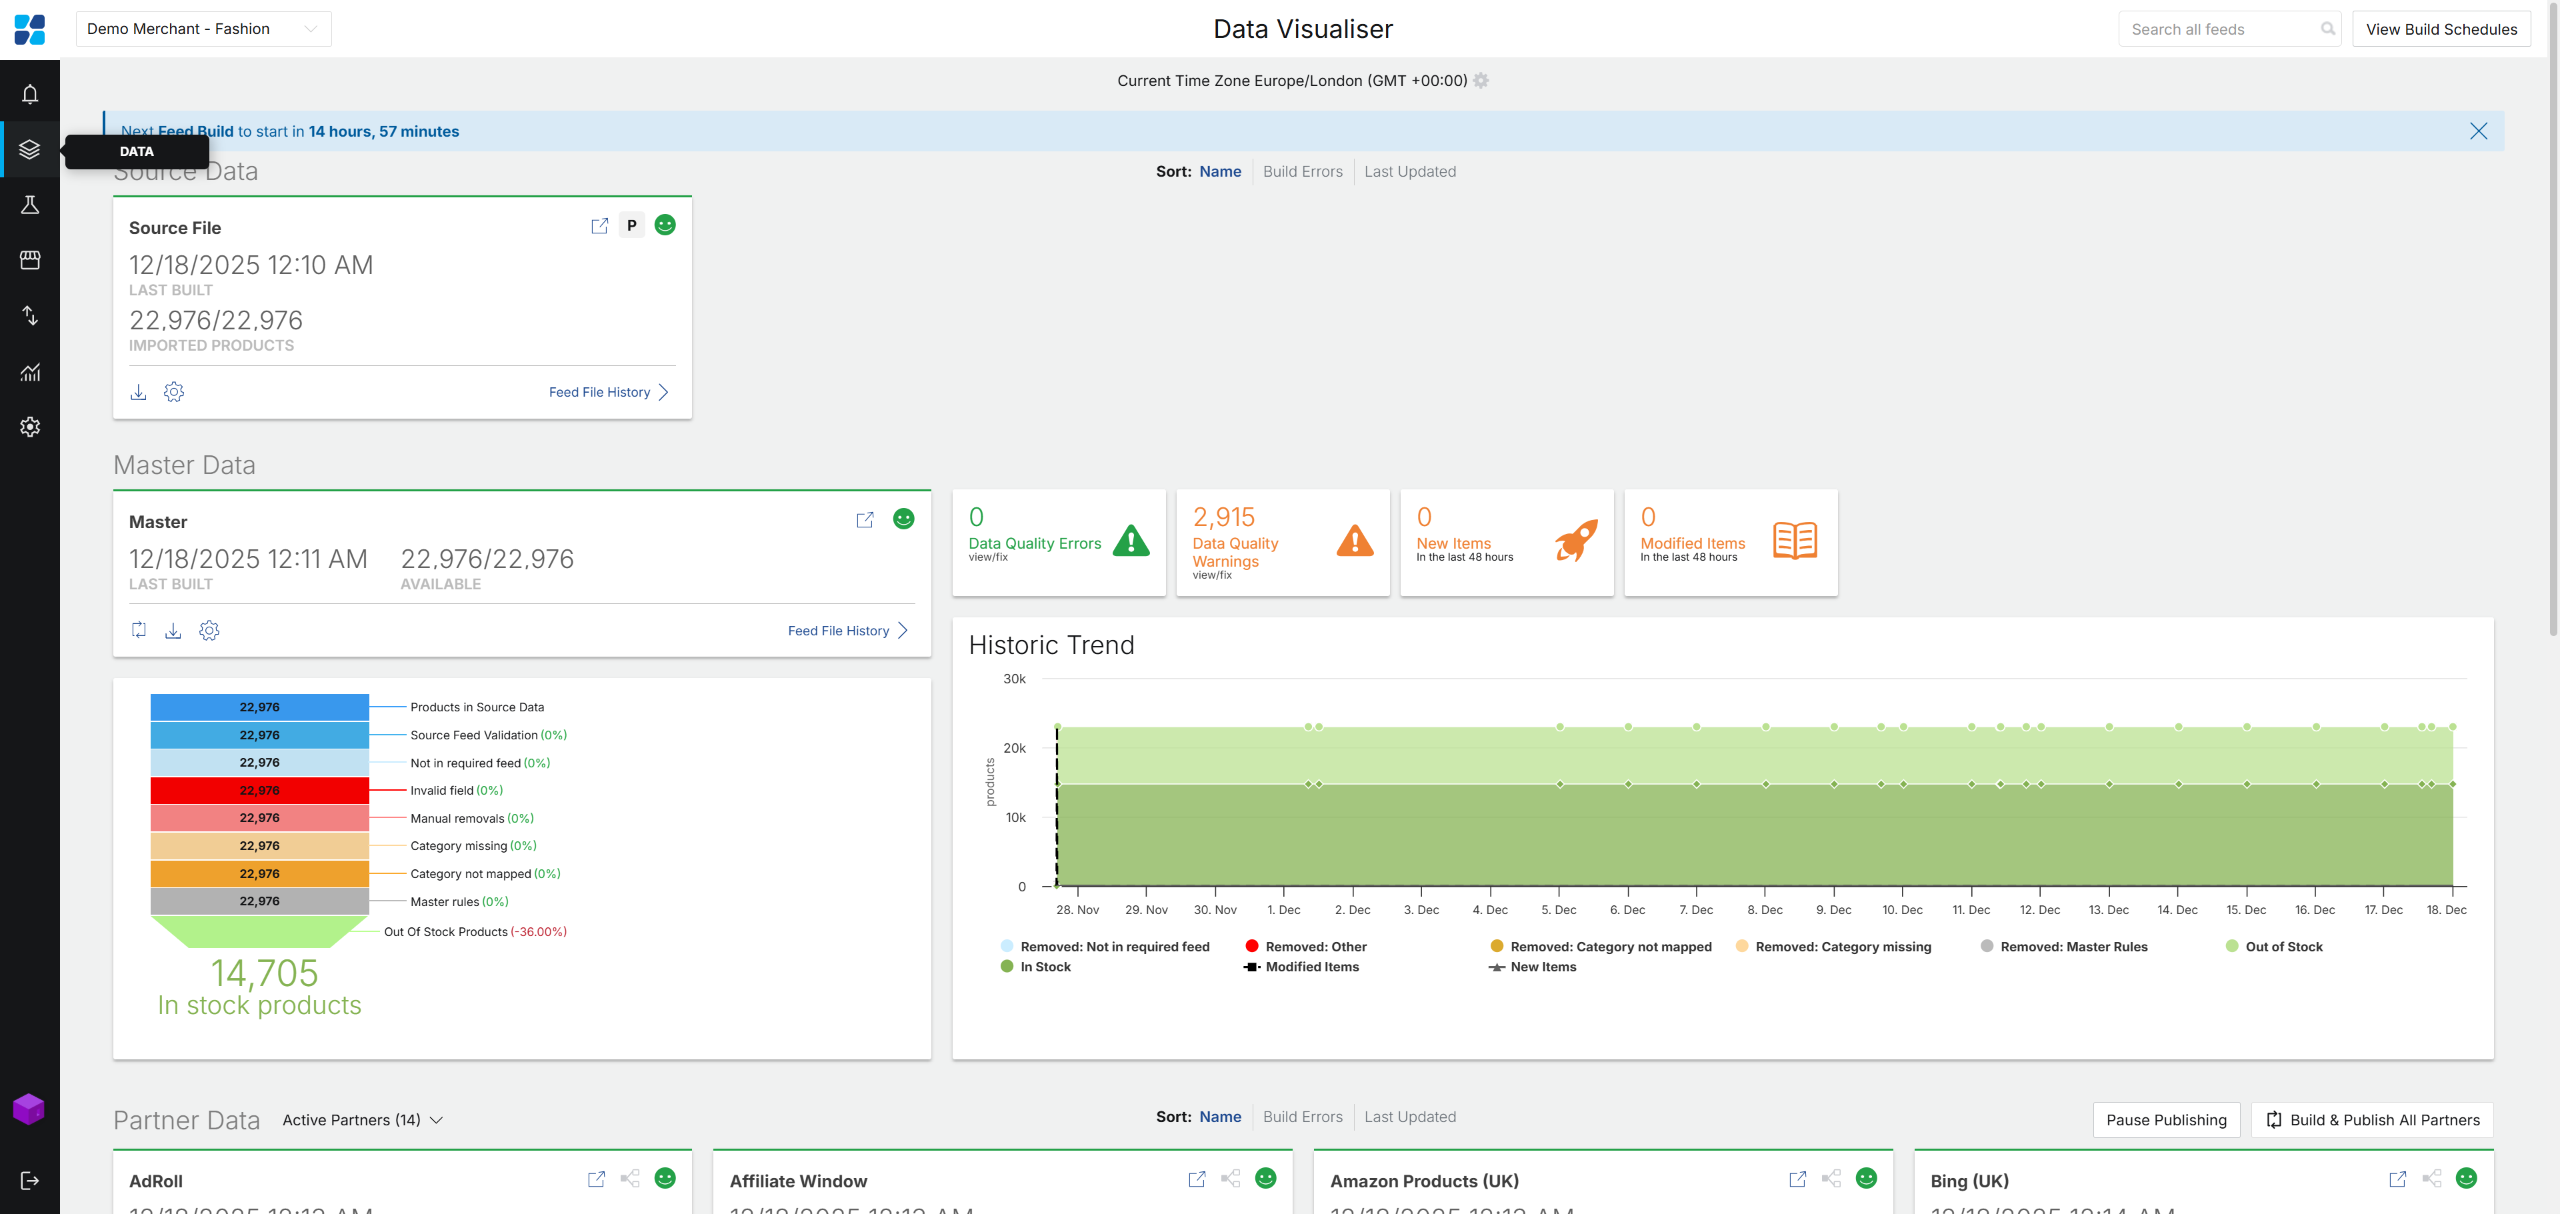
Task: Open AdRoll feed in new window
Action: [596, 1179]
